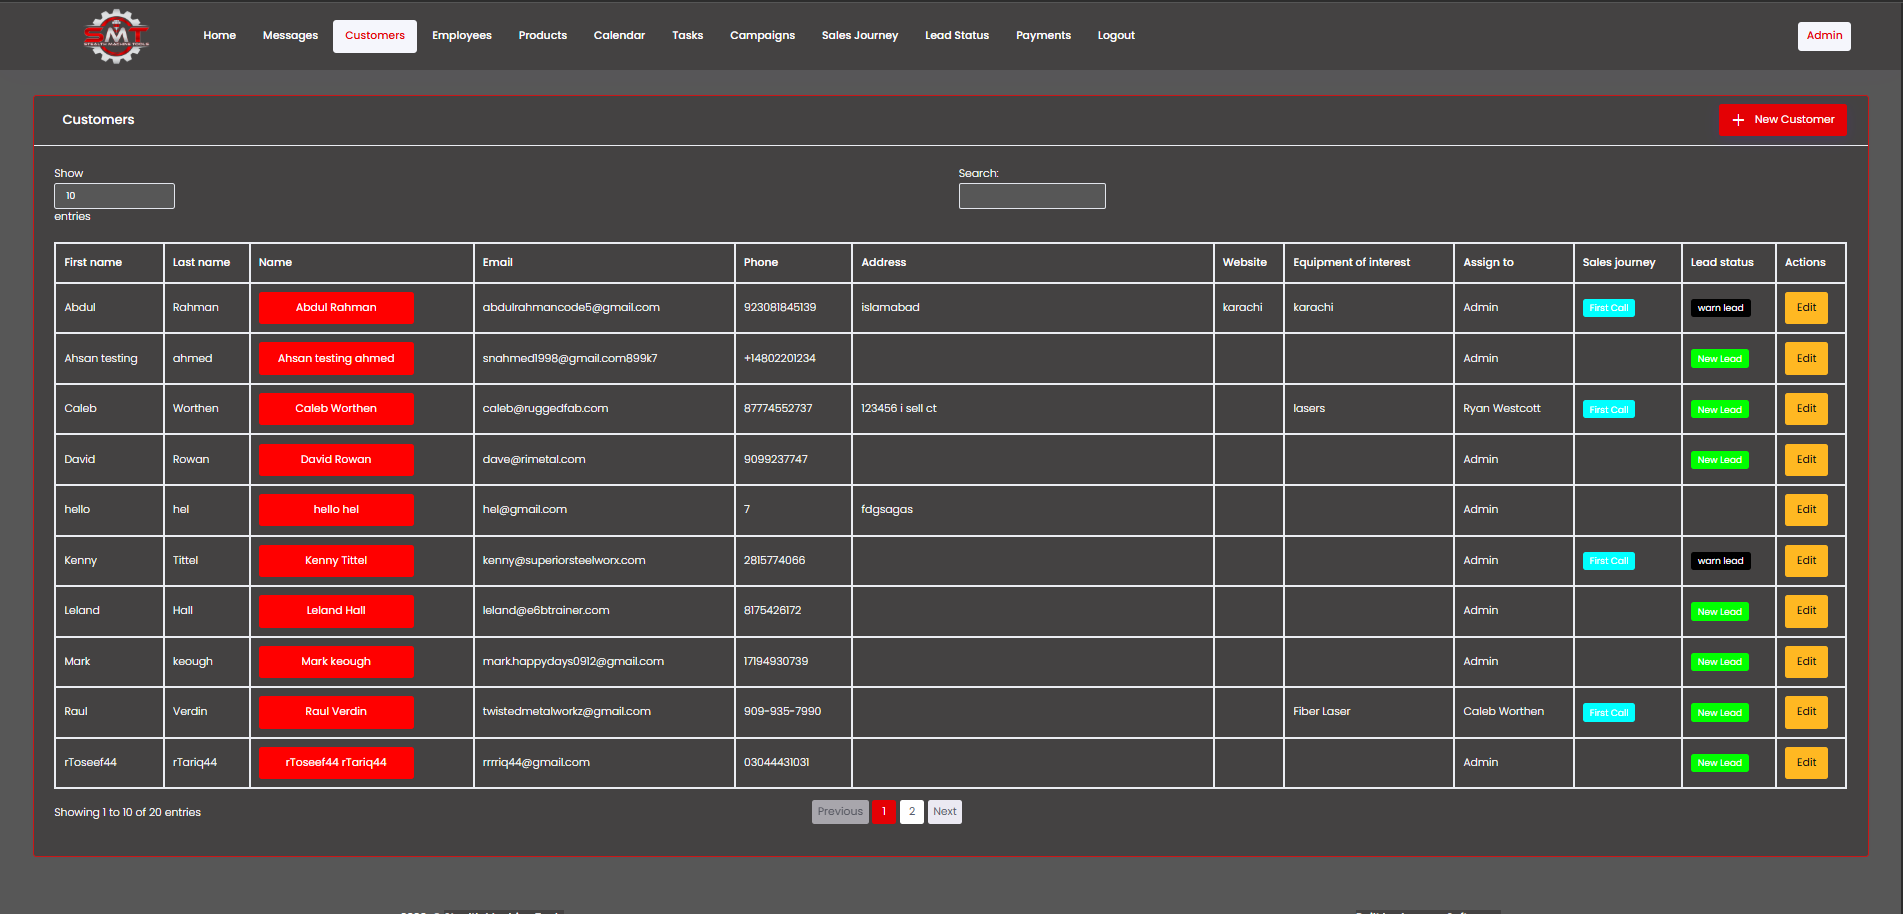Go to page 2 of customers
This screenshot has width=1903, height=914.
[x=912, y=812]
